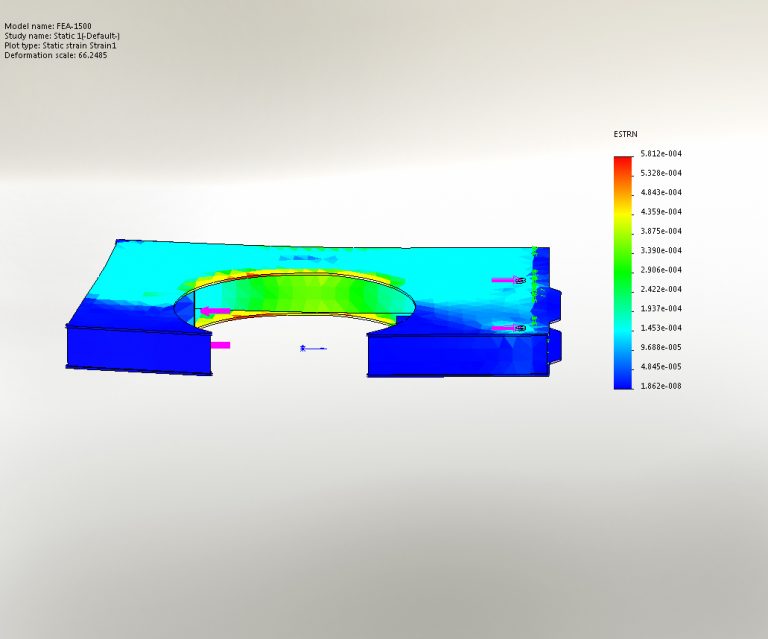This screenshot has width=768, height=639.
Task: Click the Study name Static 1 label
Action: tap(62, 35)
